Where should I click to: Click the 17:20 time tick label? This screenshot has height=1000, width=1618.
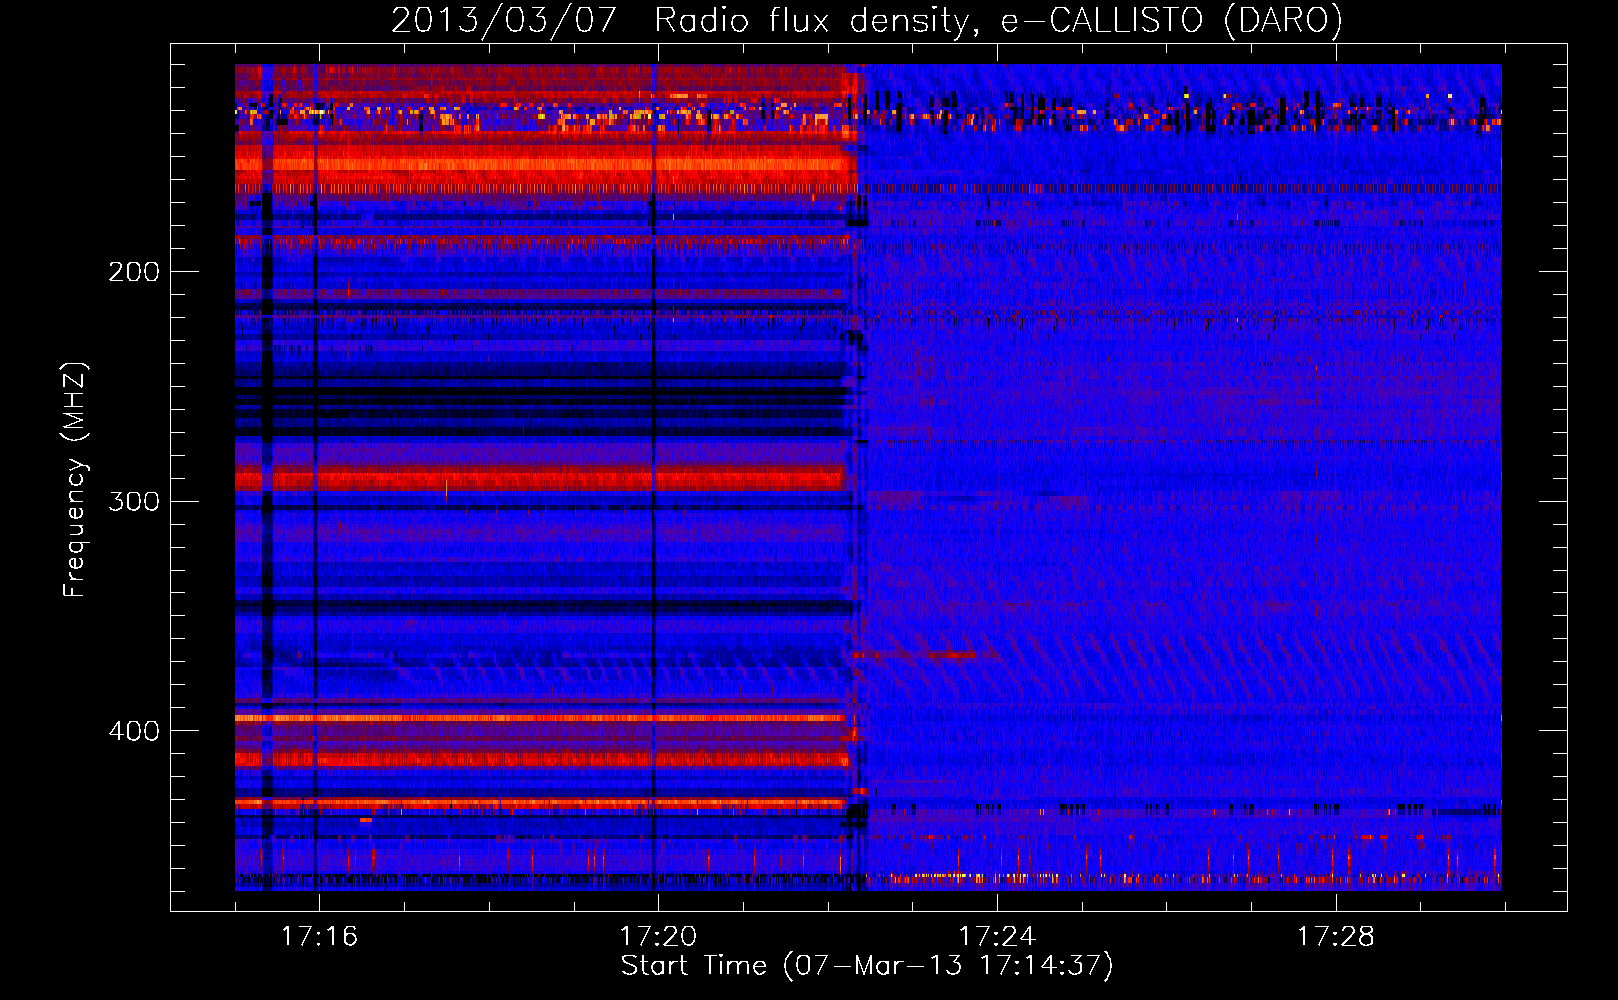658,936
